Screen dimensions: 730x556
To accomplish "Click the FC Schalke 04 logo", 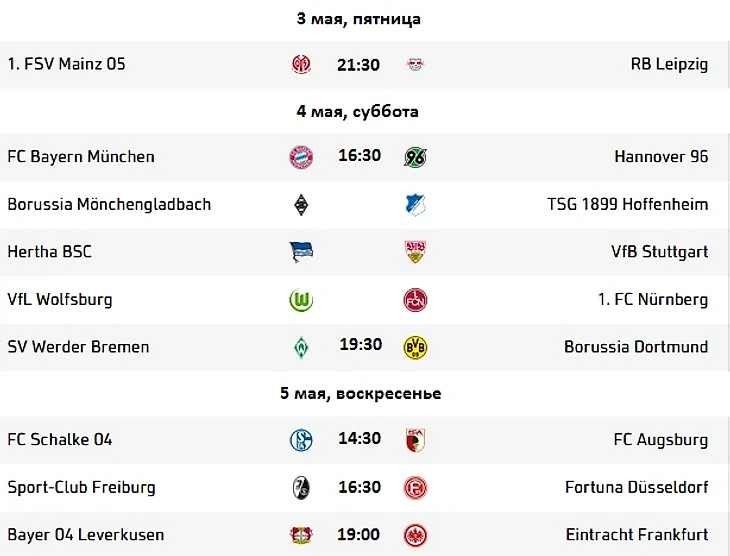I will pyautogui.click(x=300, y=440).
